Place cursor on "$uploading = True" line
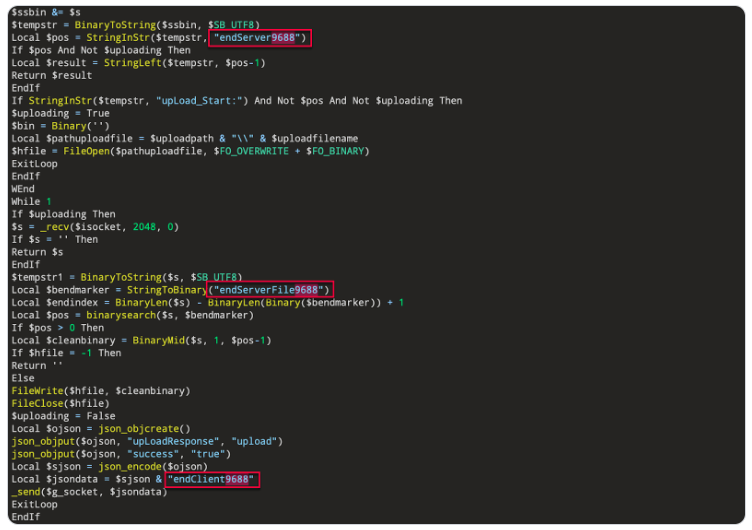 pyautogui.click(x=60, y=113)
